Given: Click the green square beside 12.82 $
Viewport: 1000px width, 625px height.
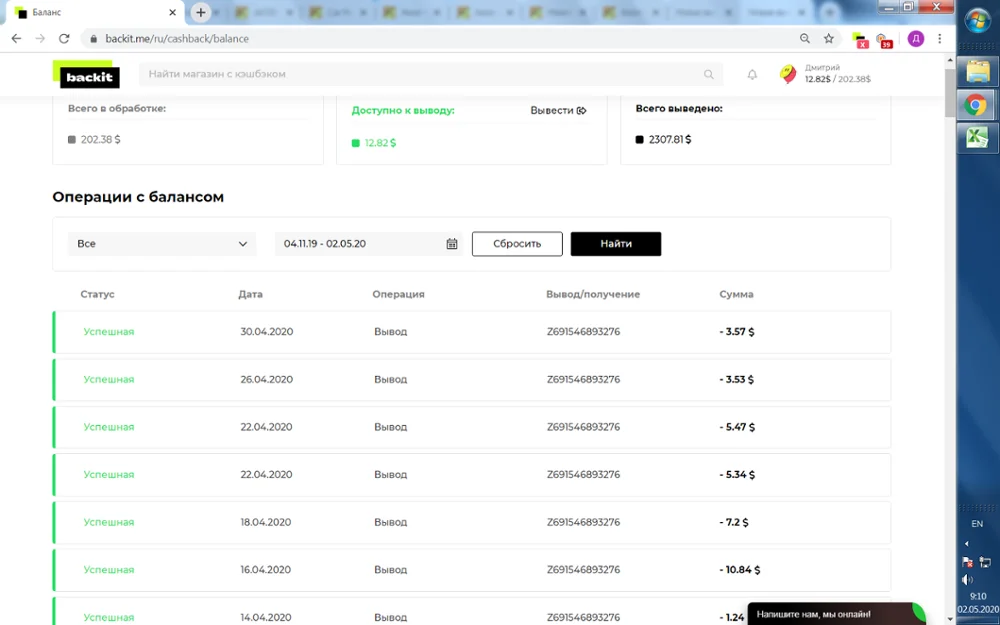Looking at the screenshot, I should click(x=356, y=143).
